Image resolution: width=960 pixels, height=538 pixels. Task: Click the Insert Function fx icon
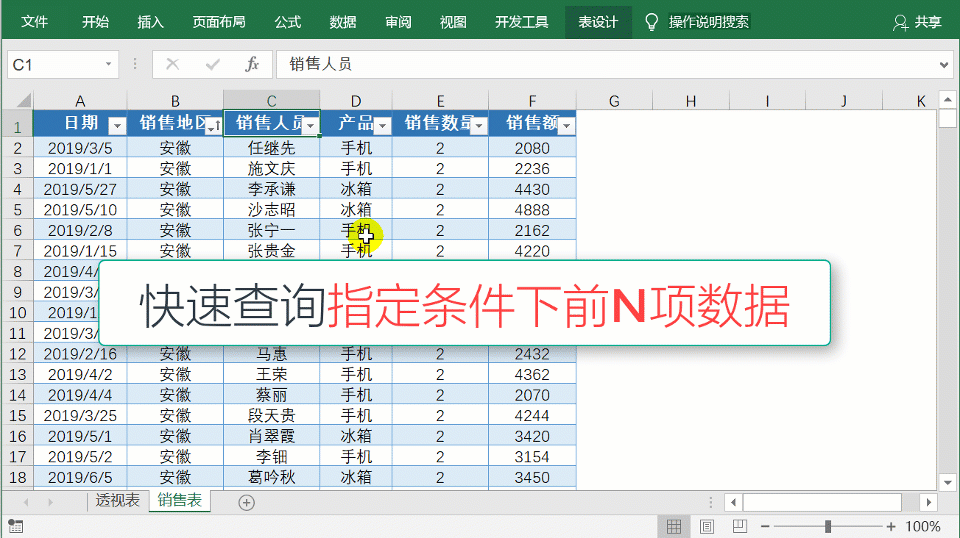coord(252,65)
